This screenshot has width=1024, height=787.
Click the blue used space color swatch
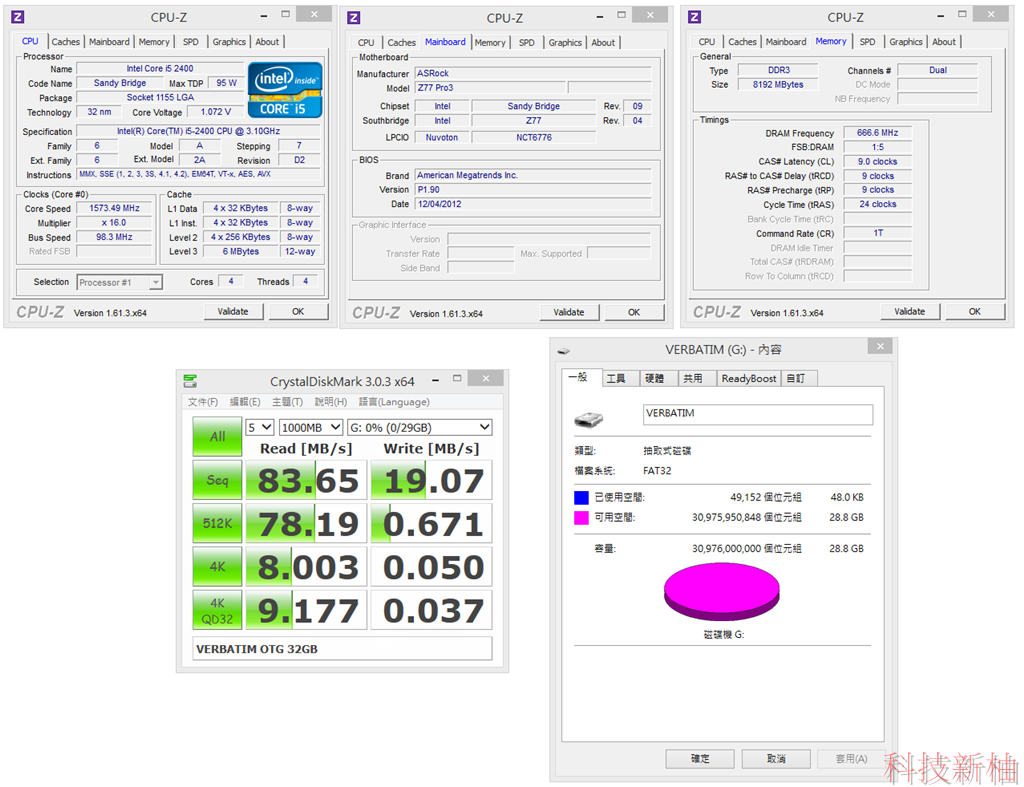(x=581, y=498)
